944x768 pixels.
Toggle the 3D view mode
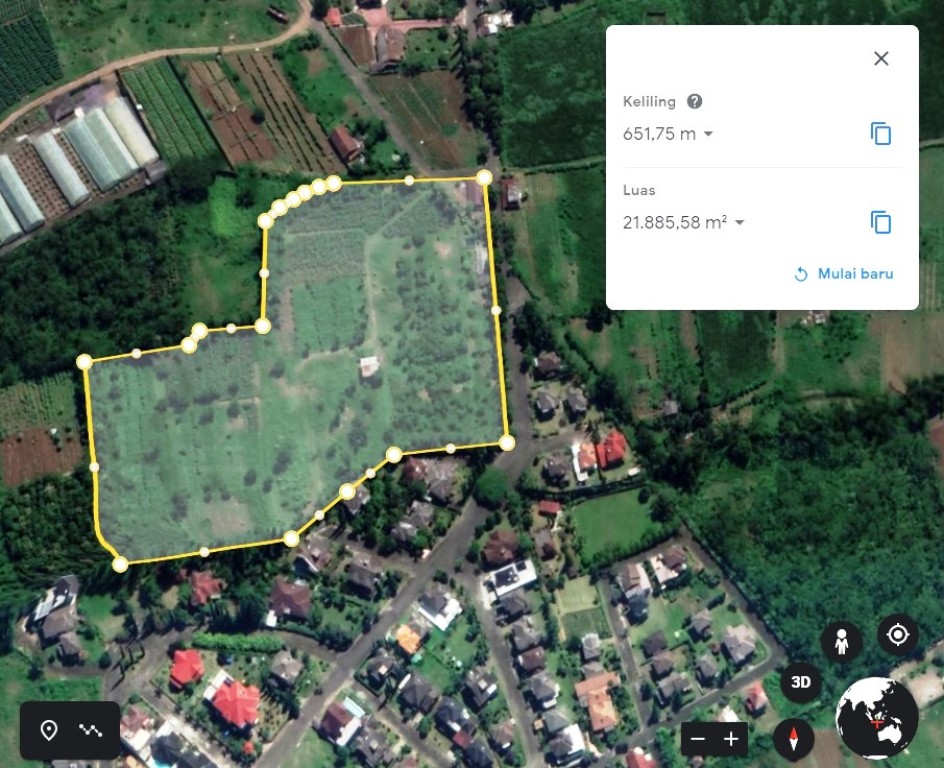point(801,683)
